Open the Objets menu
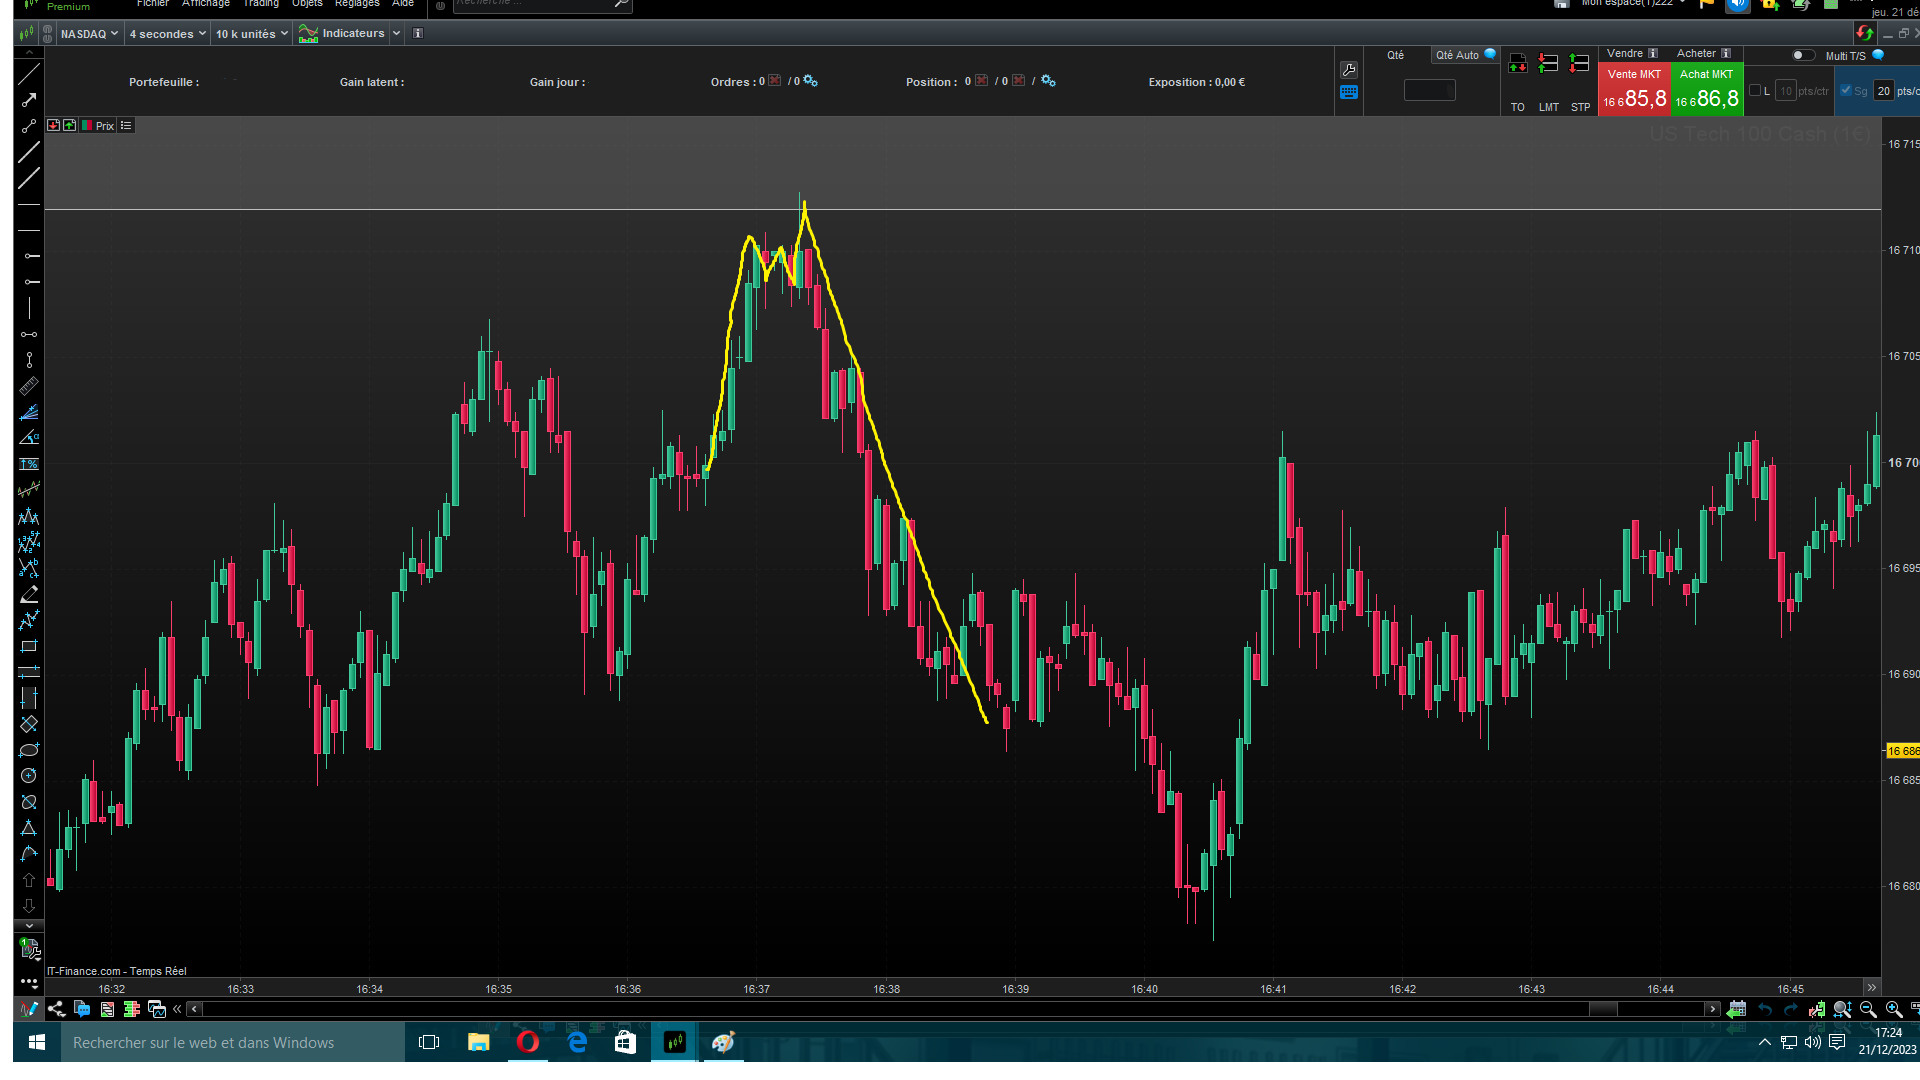Viewport: 1920px width, 1080px height. point(307,4)
